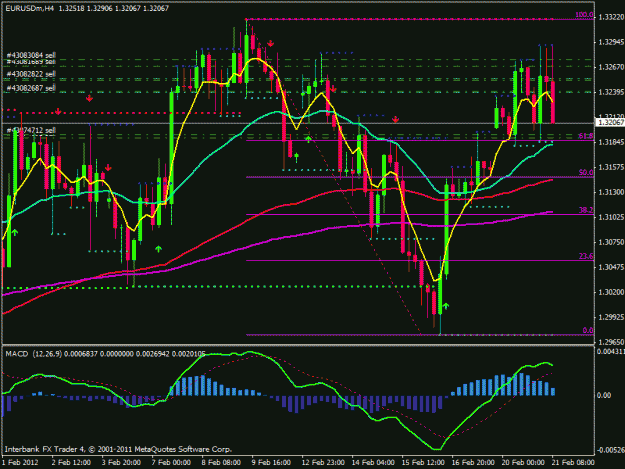The width and height of the screenshot is (625, 469).
Task: Click the 8 Feb 08:00 time label
Action: [x=221, y=463]
